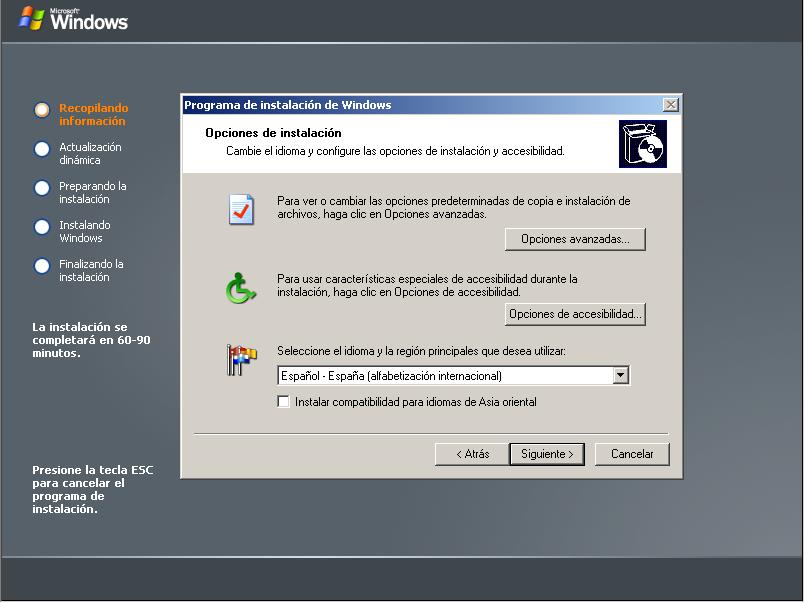Open Opciones avanzadas
This screenshot has height=603, width=804.
tap(575, 239)
